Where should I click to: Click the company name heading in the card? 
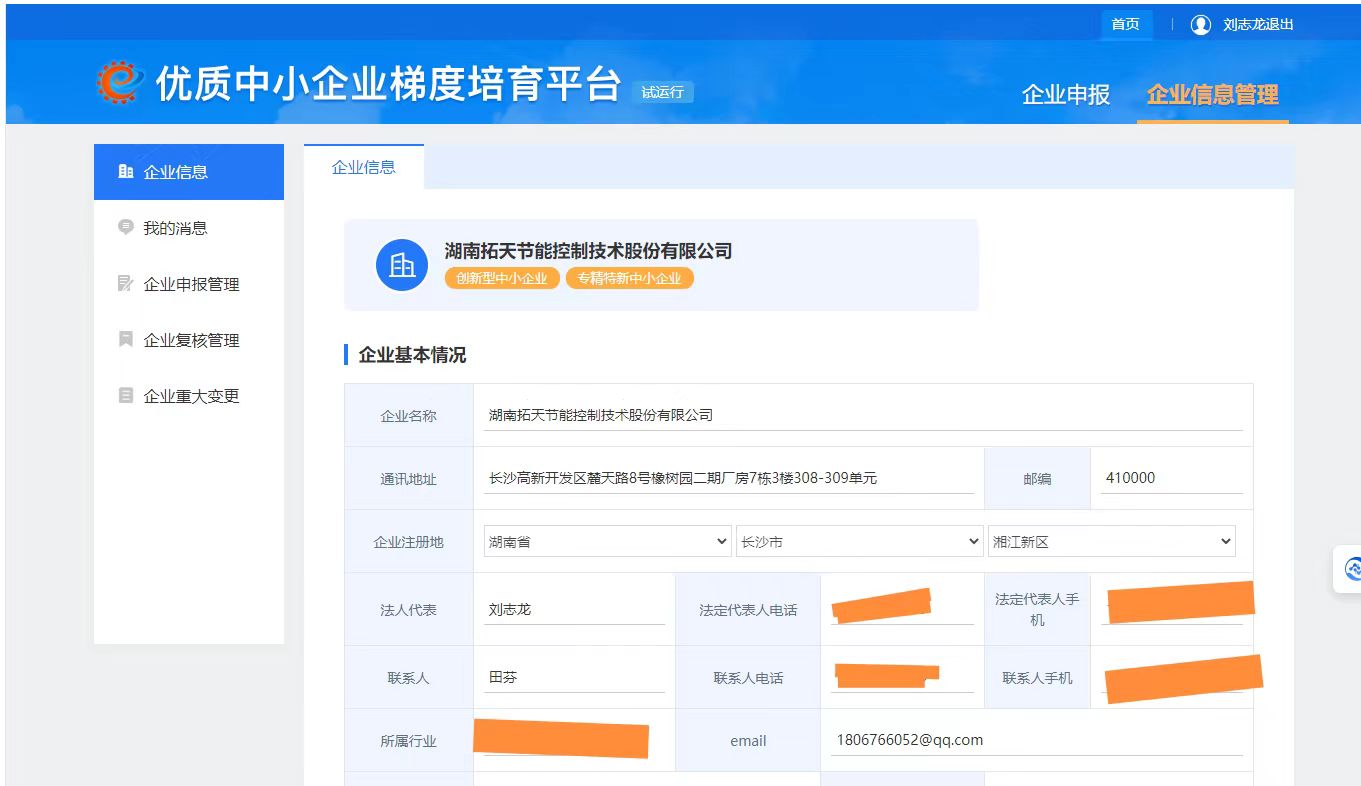(588, 251)
